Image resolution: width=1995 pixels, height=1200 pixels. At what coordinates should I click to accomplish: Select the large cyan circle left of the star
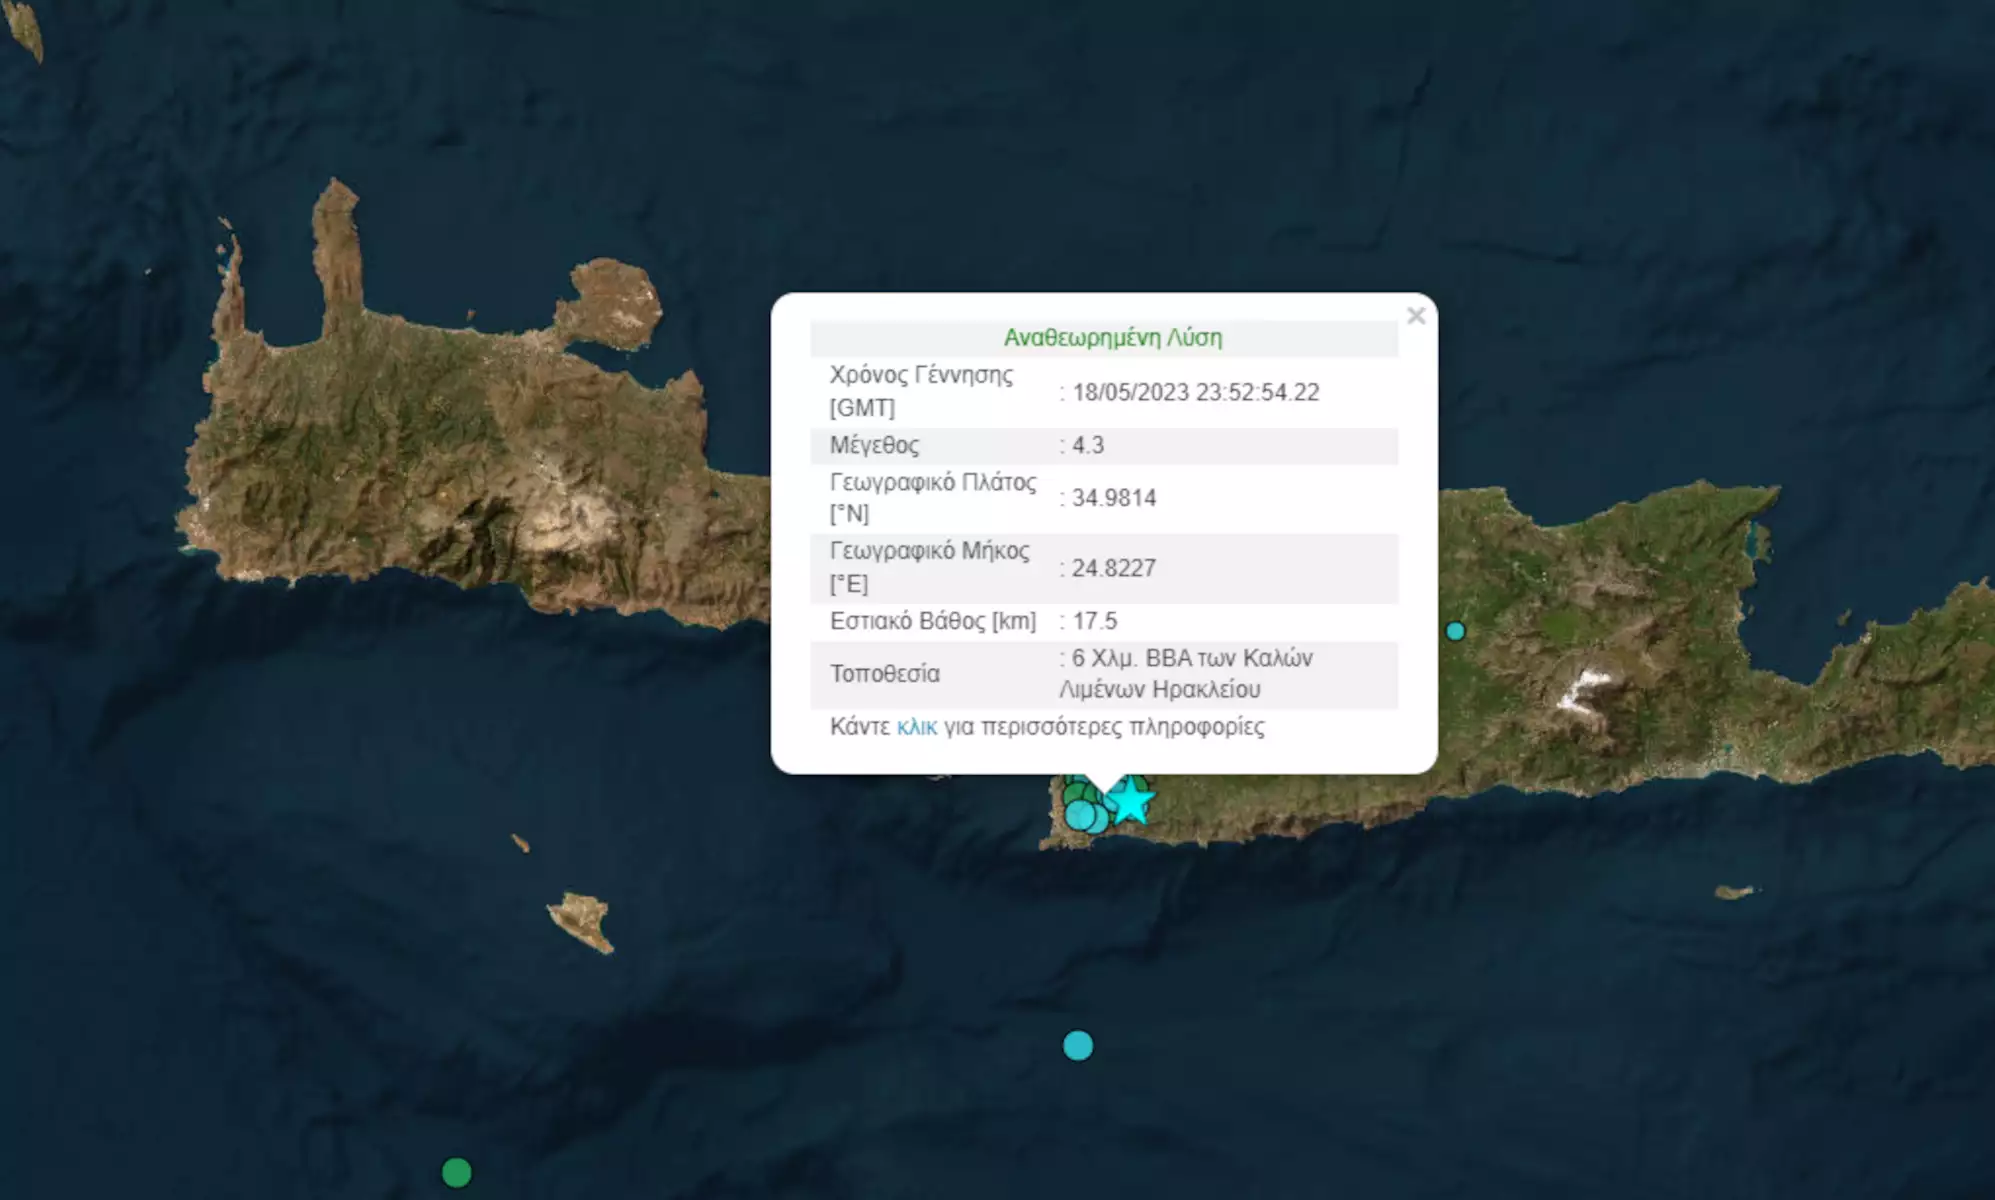click(x=1080, y=815)
